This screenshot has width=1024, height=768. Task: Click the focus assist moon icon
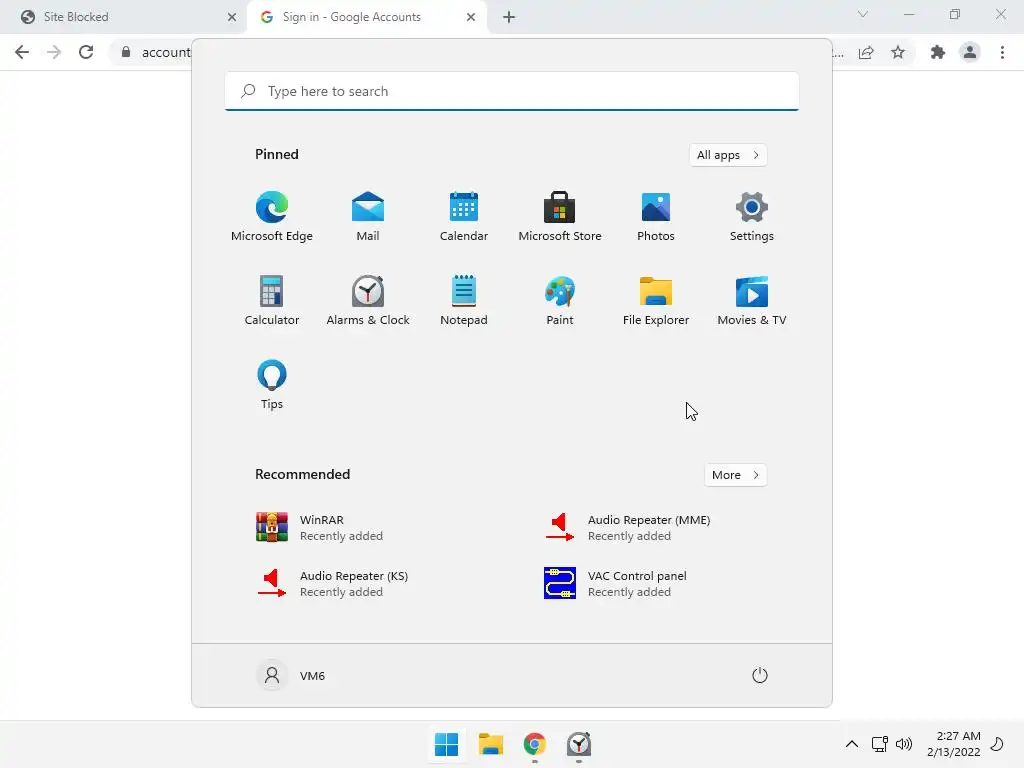pos(997,744)
